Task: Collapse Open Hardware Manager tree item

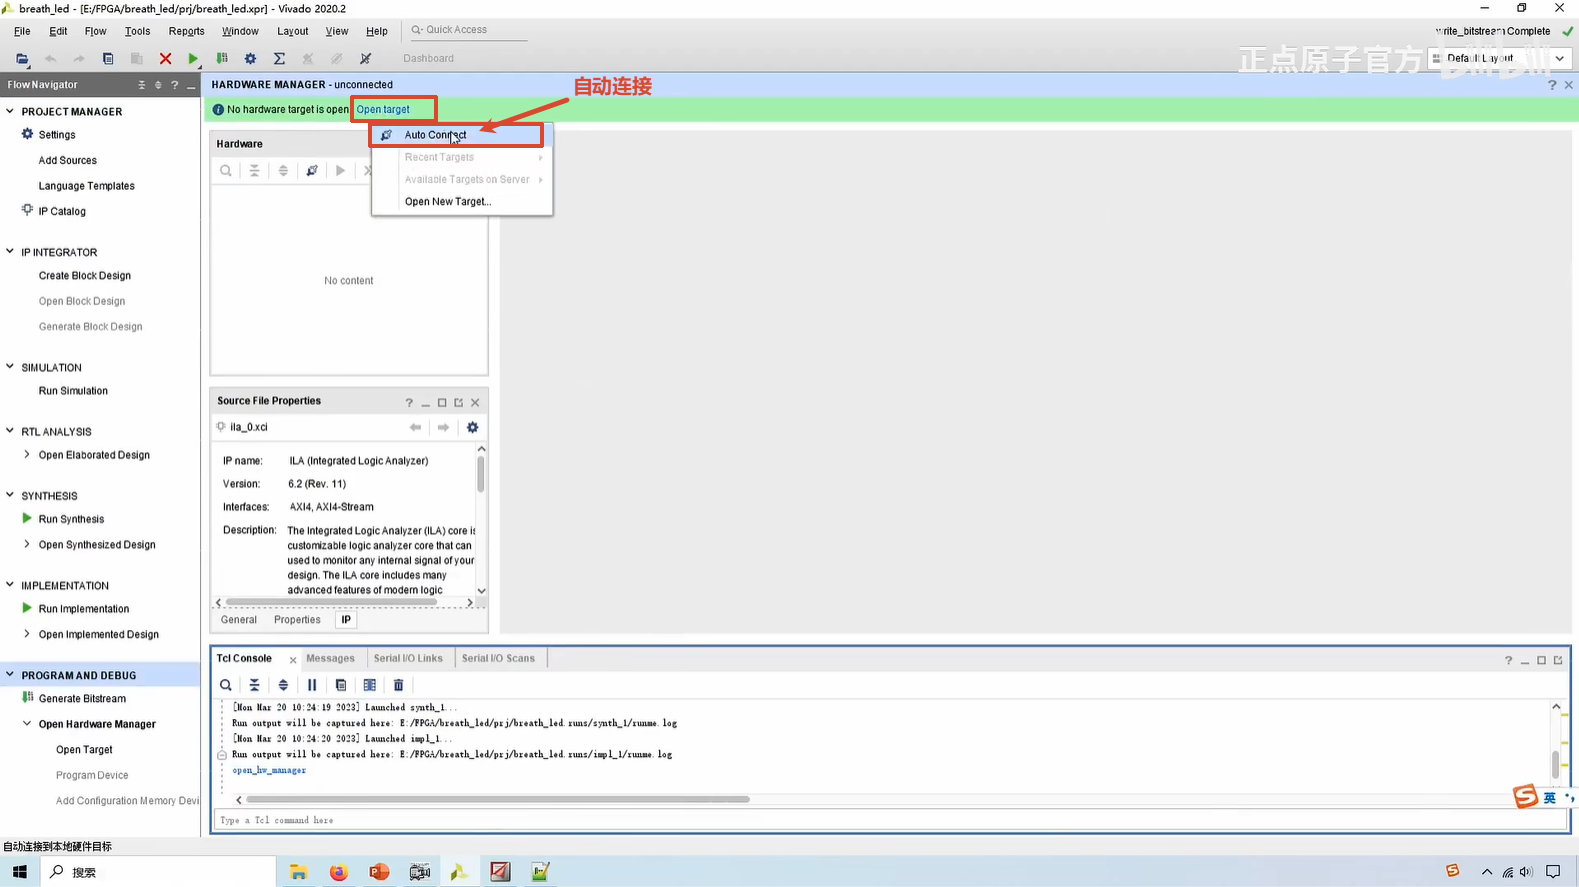Action: point(27,723)
